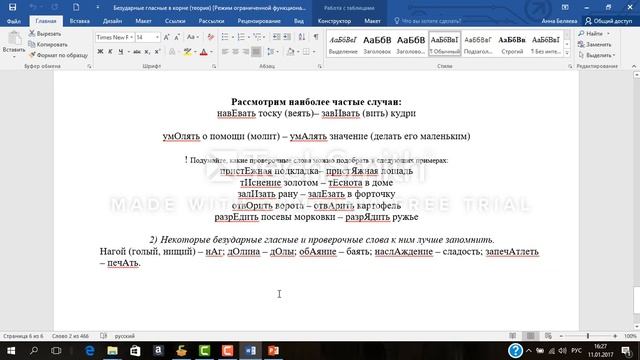This screenshot has height=360, width=640.
Task: Open font color dropdown arrow
Action: (x=211, y=52)
